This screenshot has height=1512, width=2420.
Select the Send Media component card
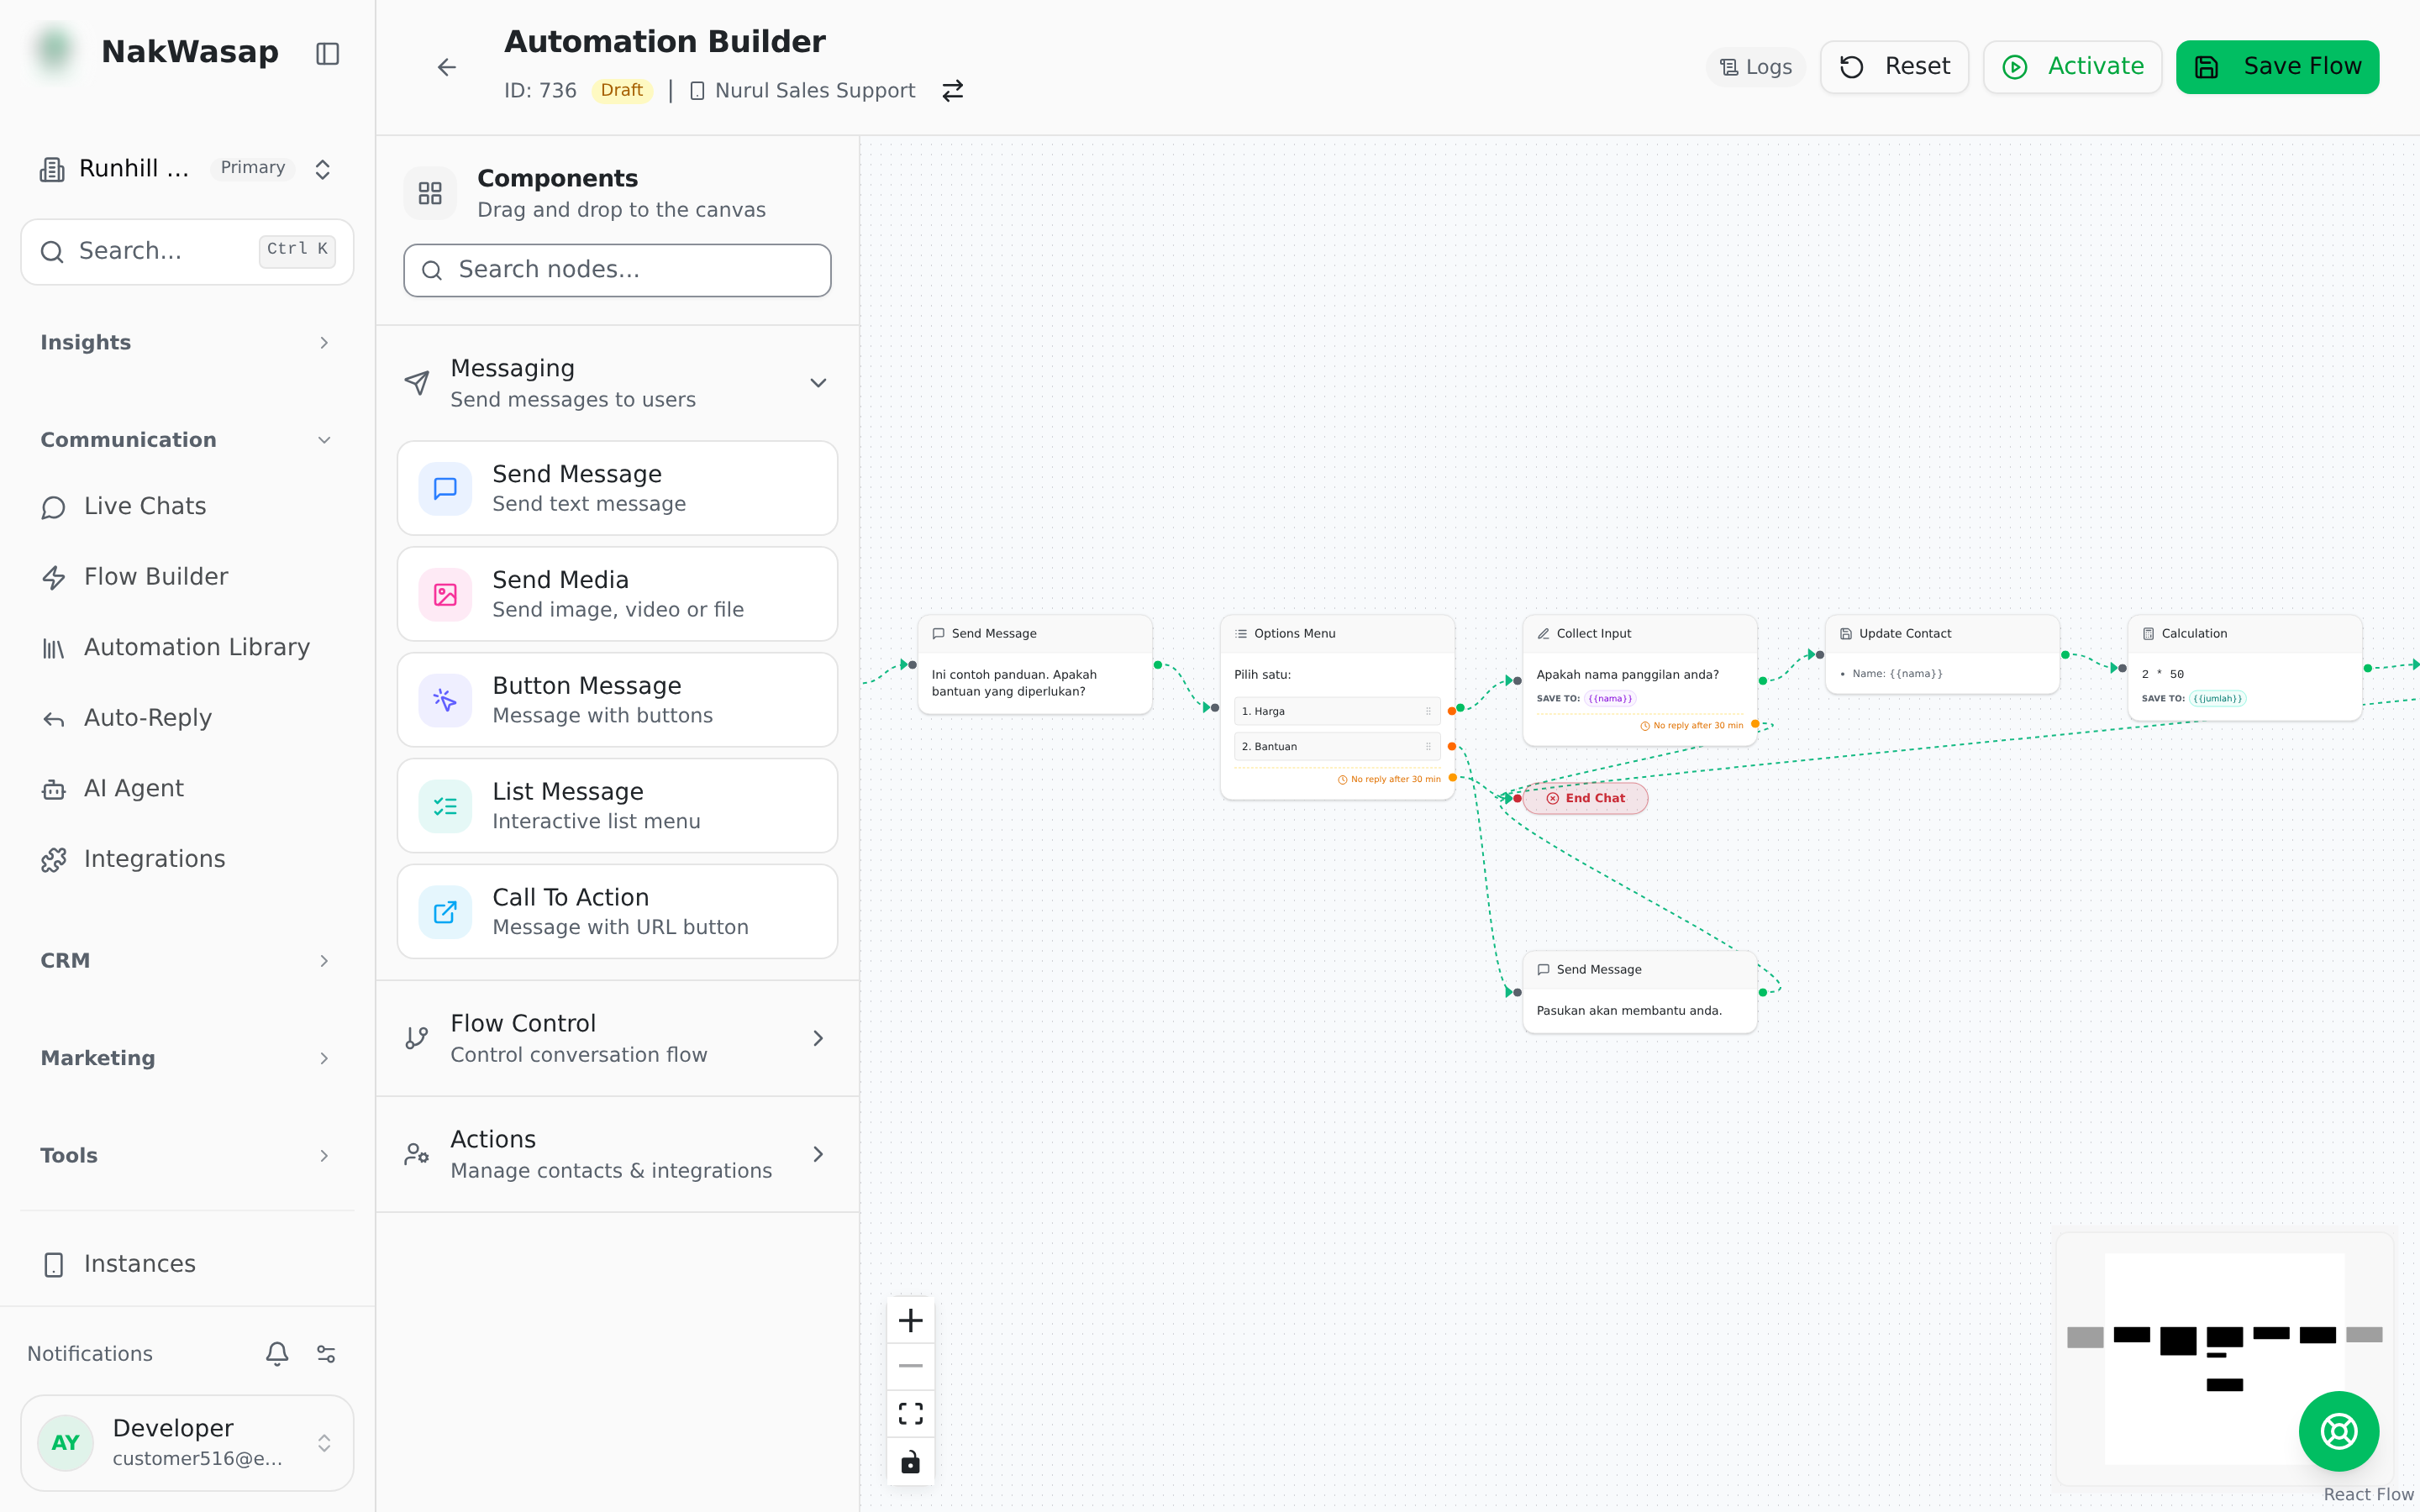coord(617,594)
